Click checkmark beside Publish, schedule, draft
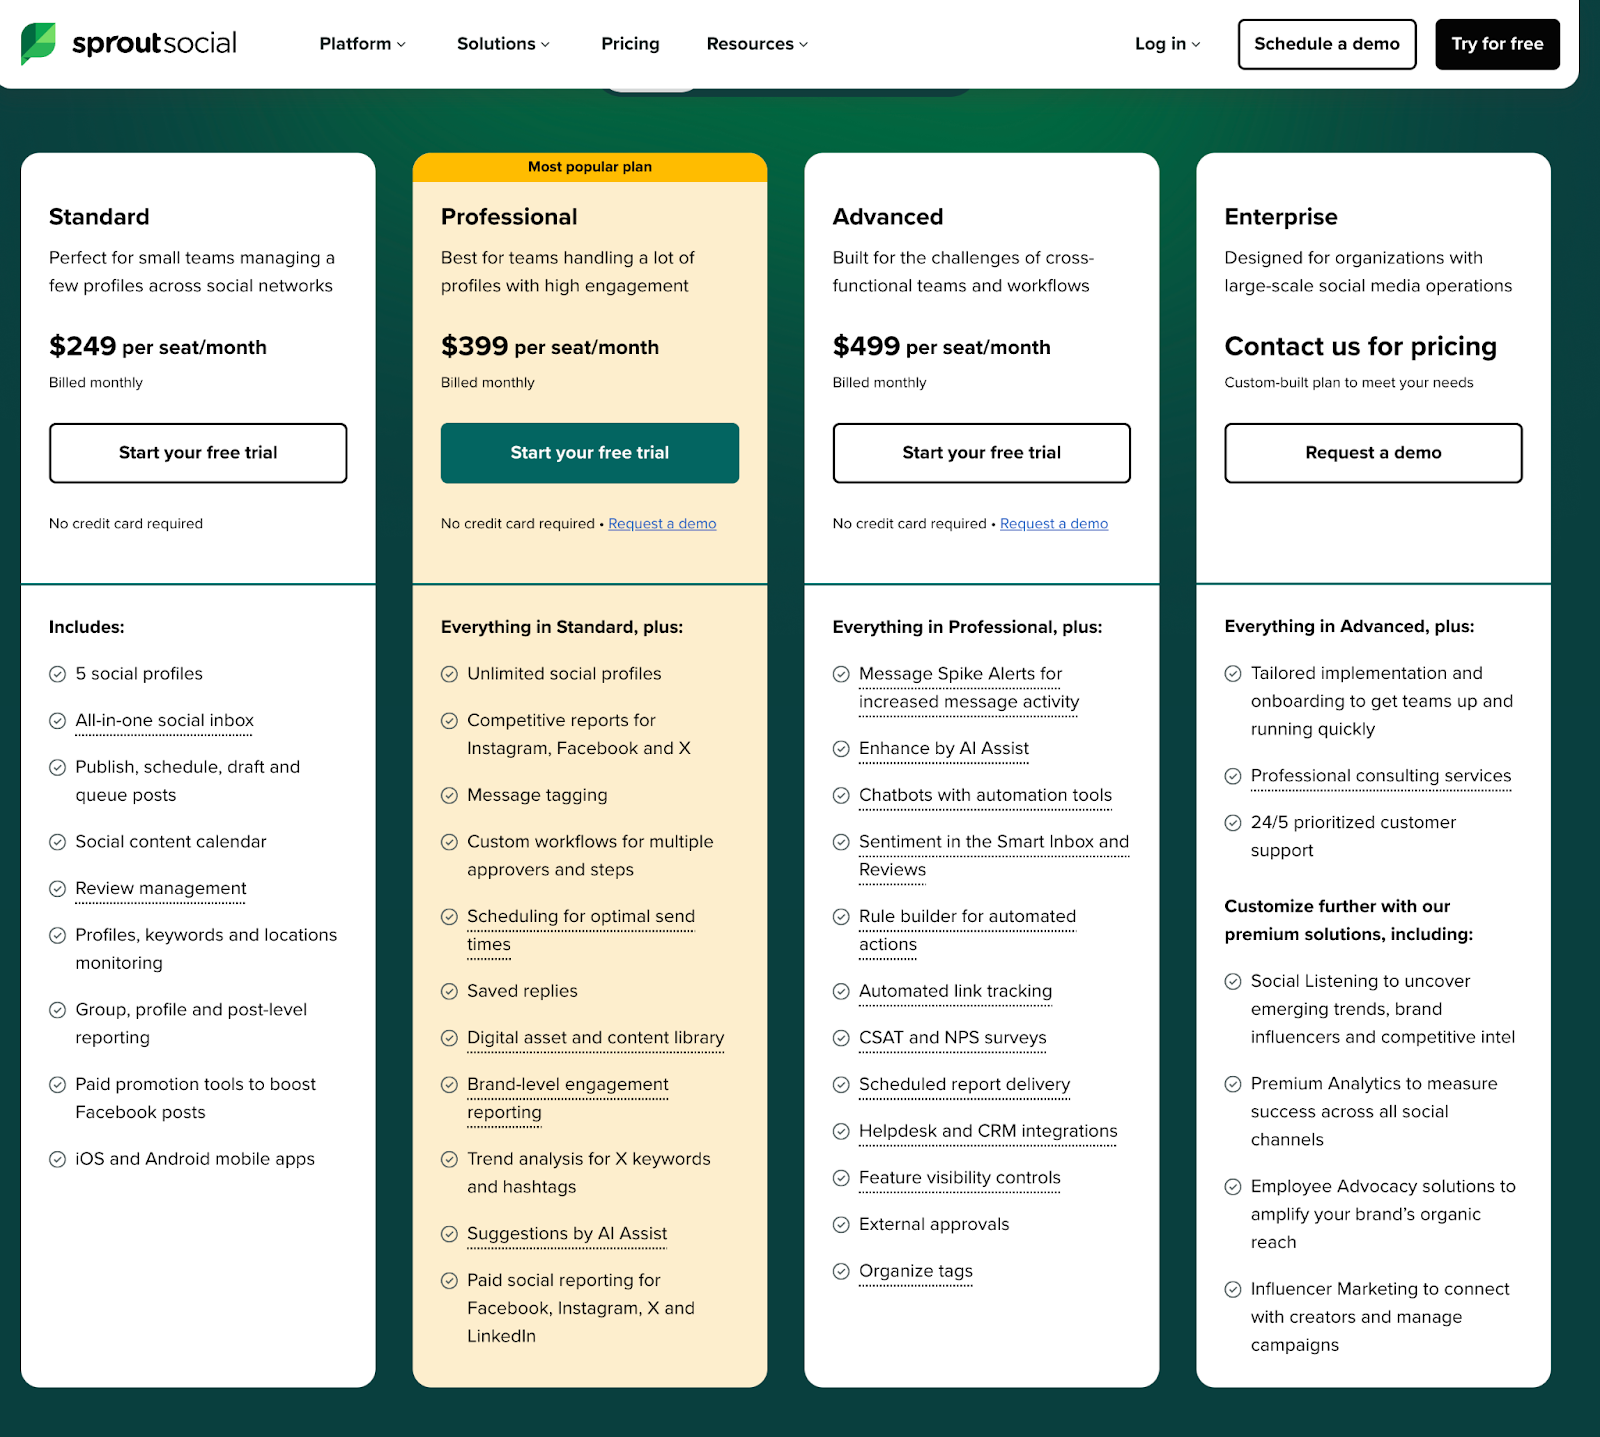Image resolution: width=1600 pixels, height=1437 pixels. coord(58,768)
